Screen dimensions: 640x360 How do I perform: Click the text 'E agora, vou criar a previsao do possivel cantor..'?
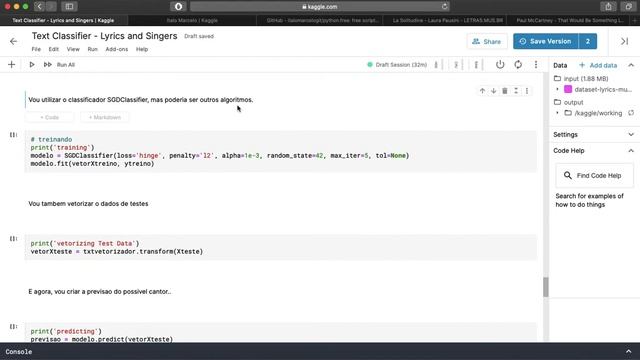(100, 291)
